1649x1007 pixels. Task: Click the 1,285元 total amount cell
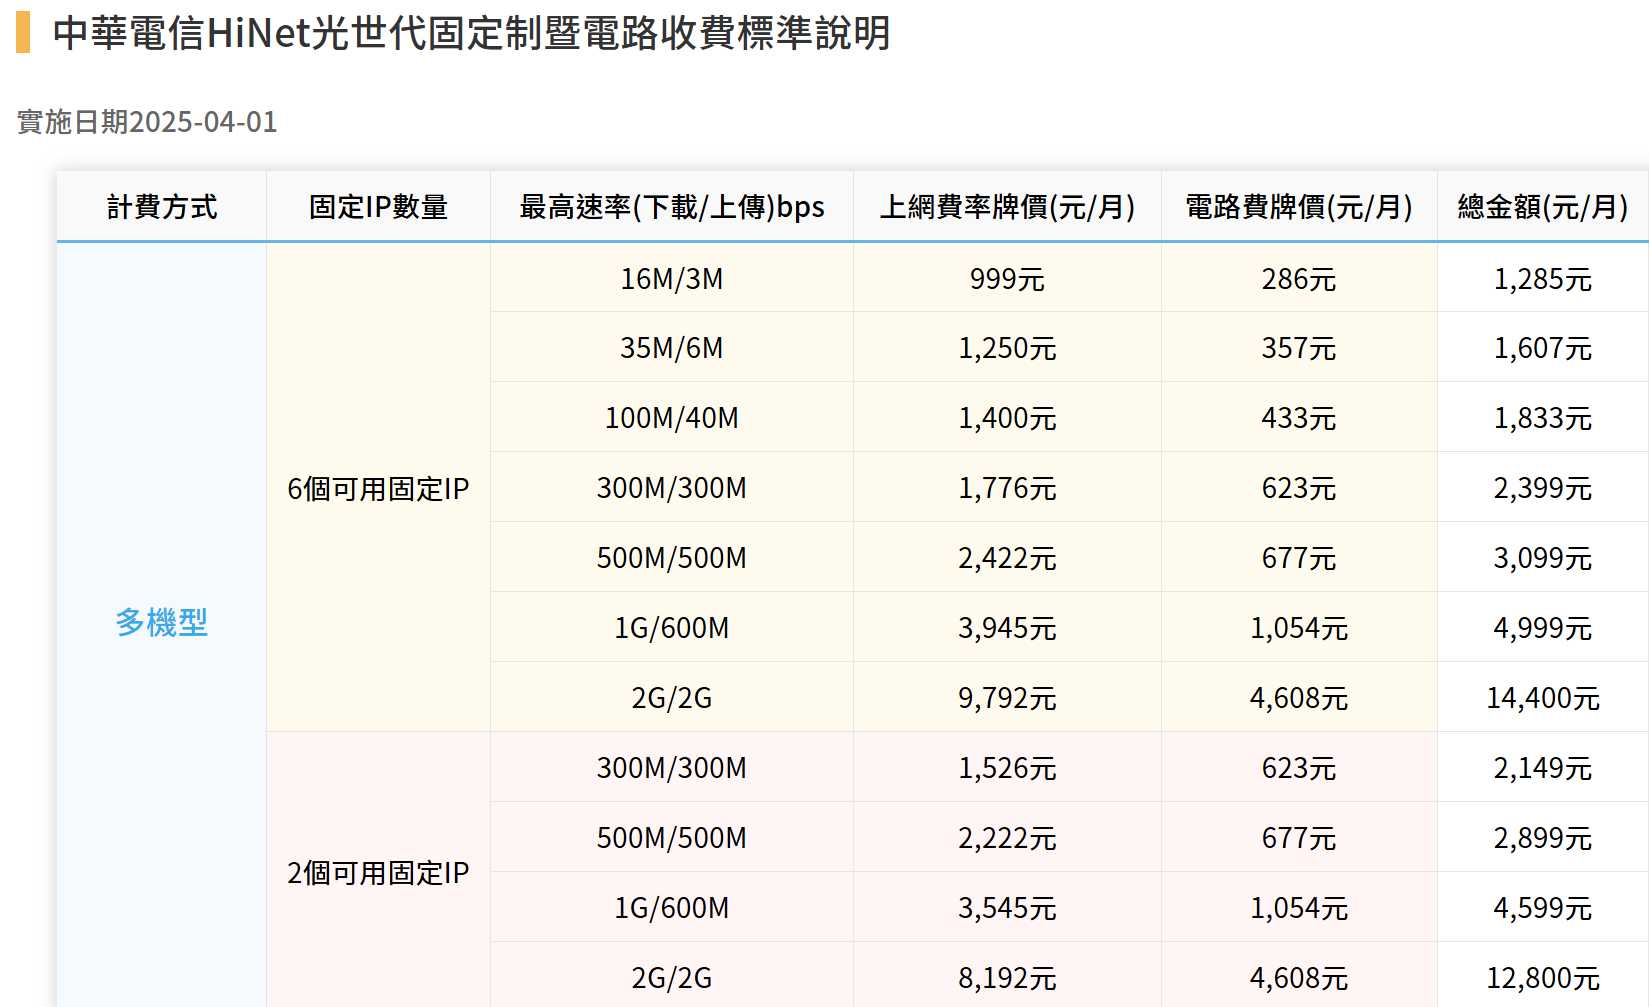[1543, 278]
